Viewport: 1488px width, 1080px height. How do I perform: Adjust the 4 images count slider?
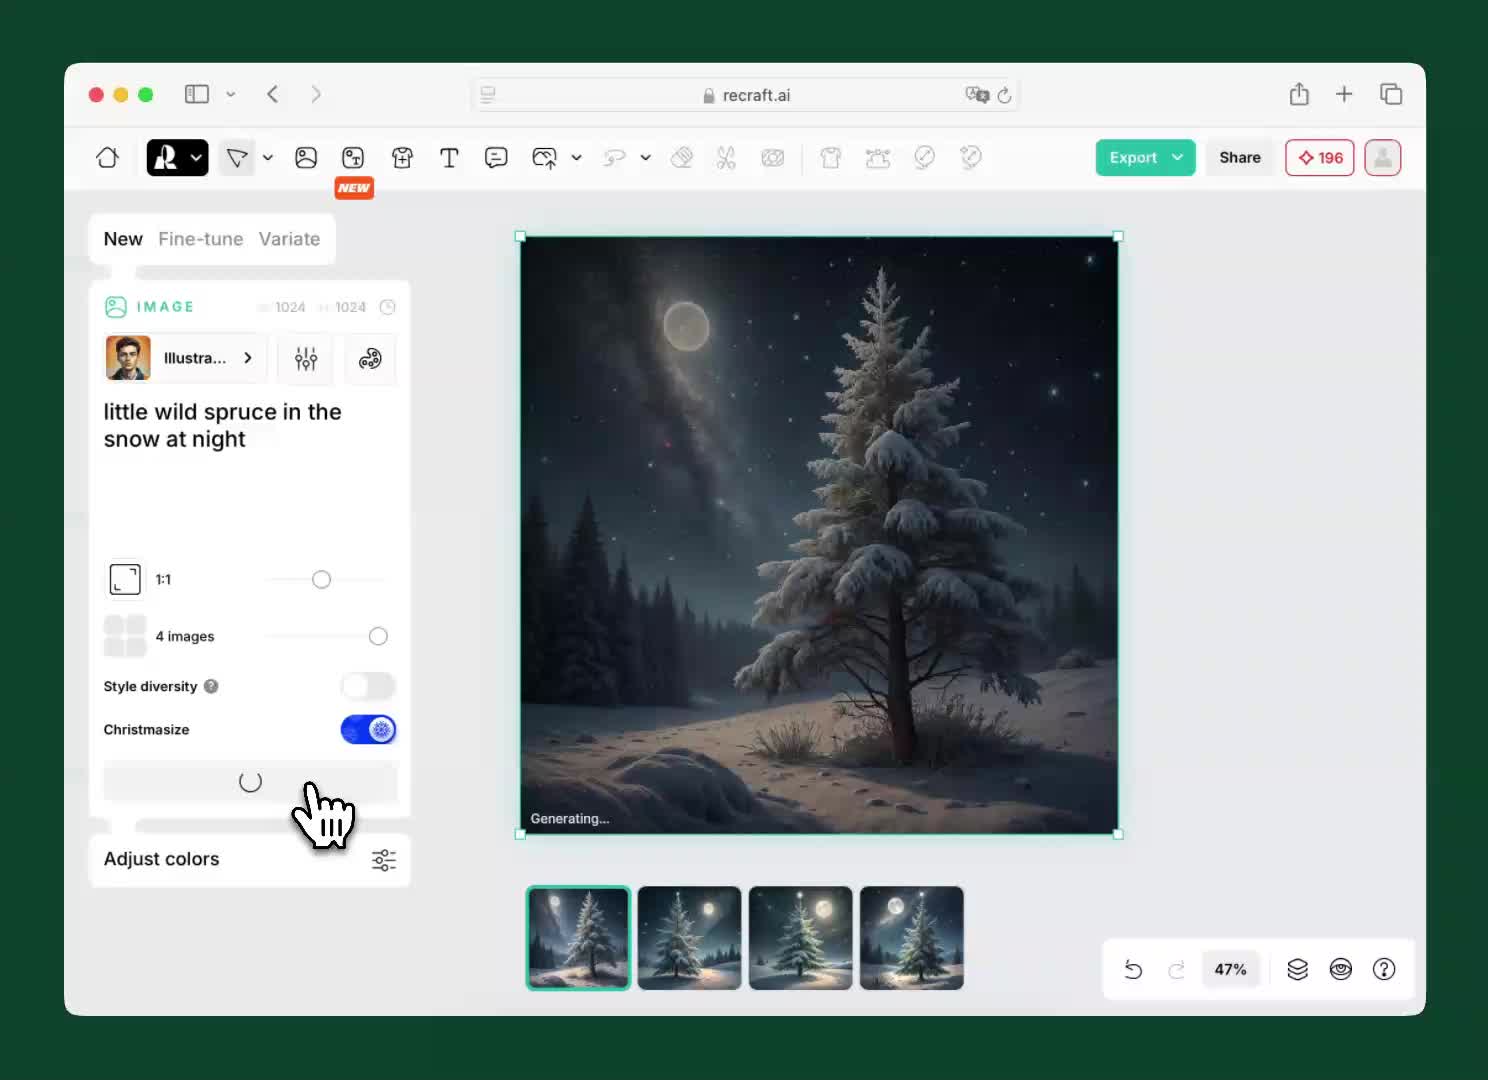[x=378, y=636]
